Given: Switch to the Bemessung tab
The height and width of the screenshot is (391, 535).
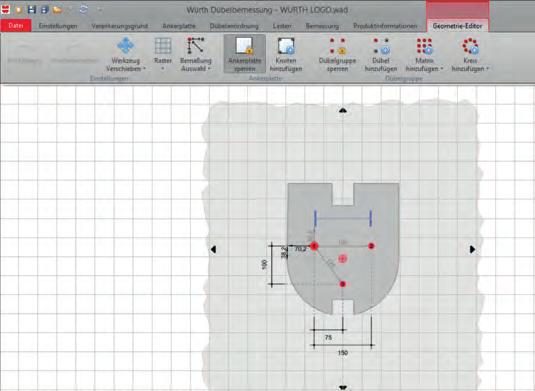Looking at the screenshot, I should pos(322,26).
